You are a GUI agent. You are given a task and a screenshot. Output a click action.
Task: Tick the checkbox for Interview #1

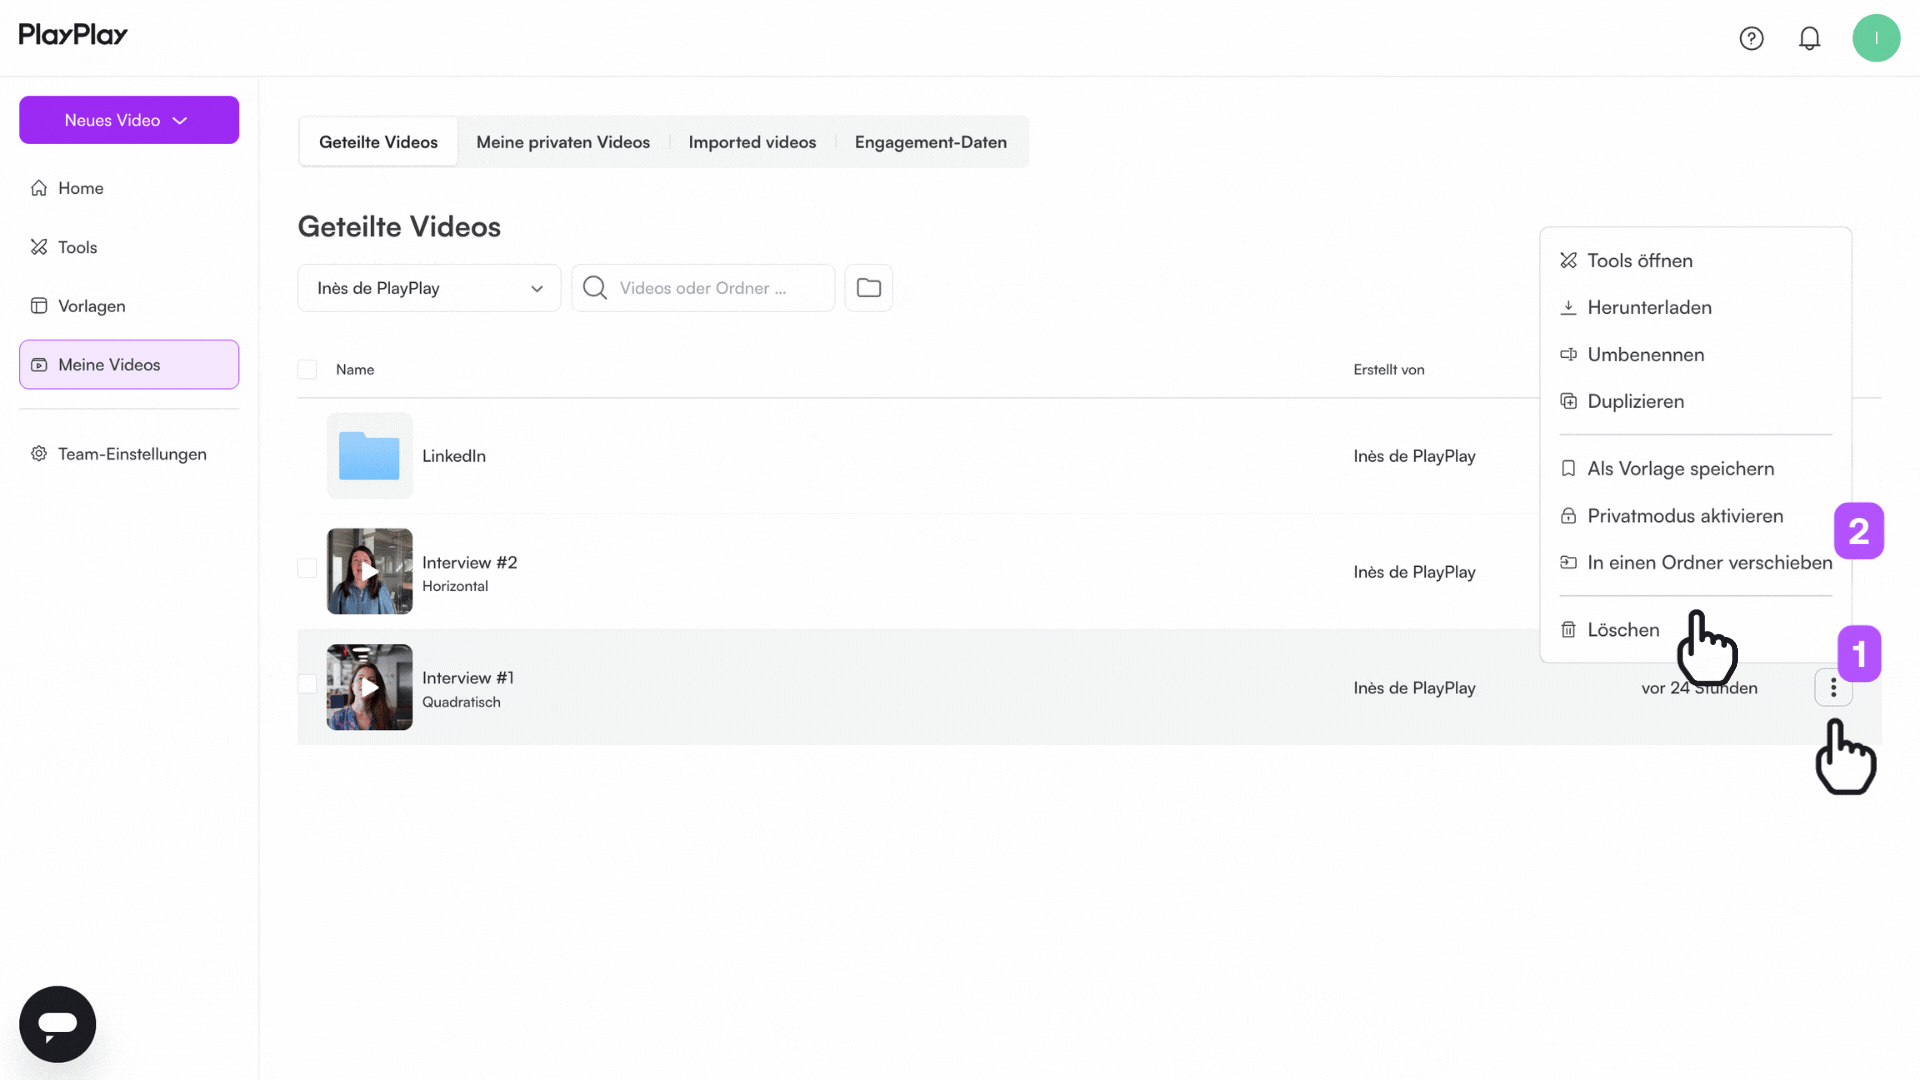pos(307,684)
